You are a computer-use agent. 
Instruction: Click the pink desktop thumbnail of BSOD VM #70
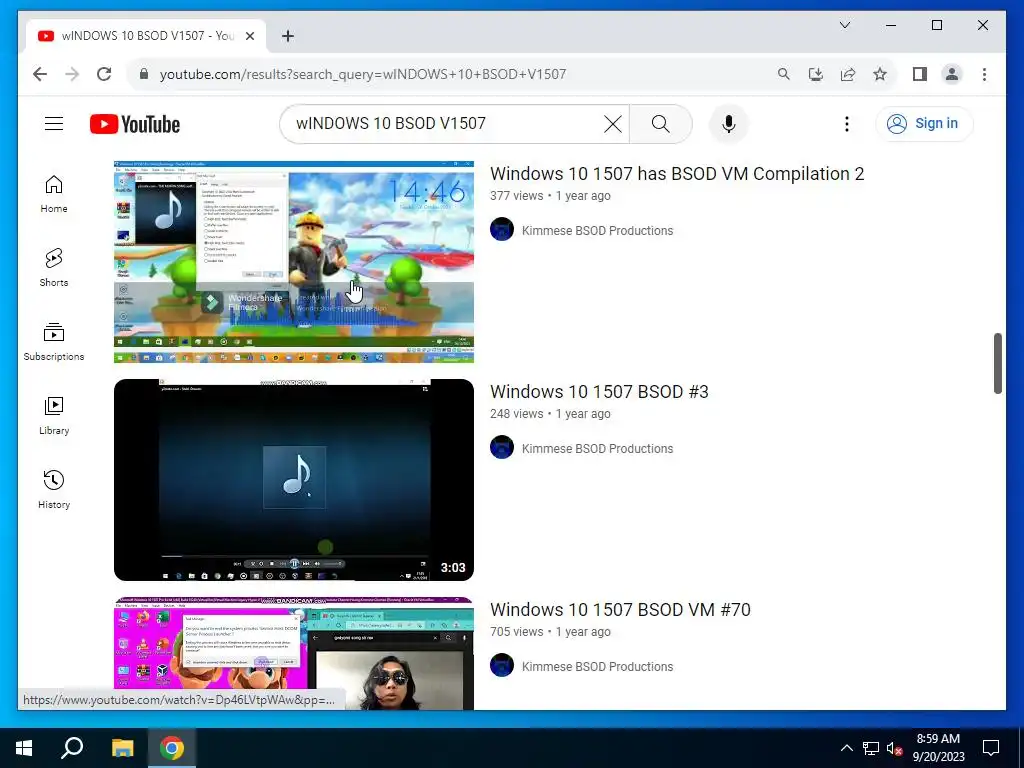[x=294, y=654]
